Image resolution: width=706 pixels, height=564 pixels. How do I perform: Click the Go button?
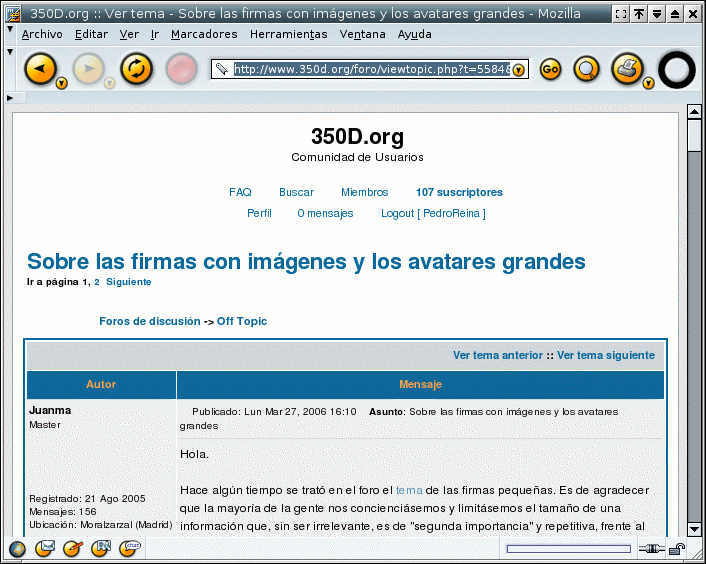pyautogui.click(x=549, y=69)
